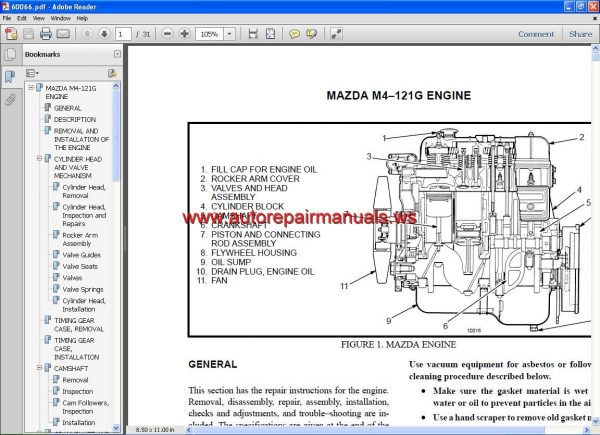Screen dimensions: 600x435
Task: Print the document using printer icon
Action: pos(46,34)
